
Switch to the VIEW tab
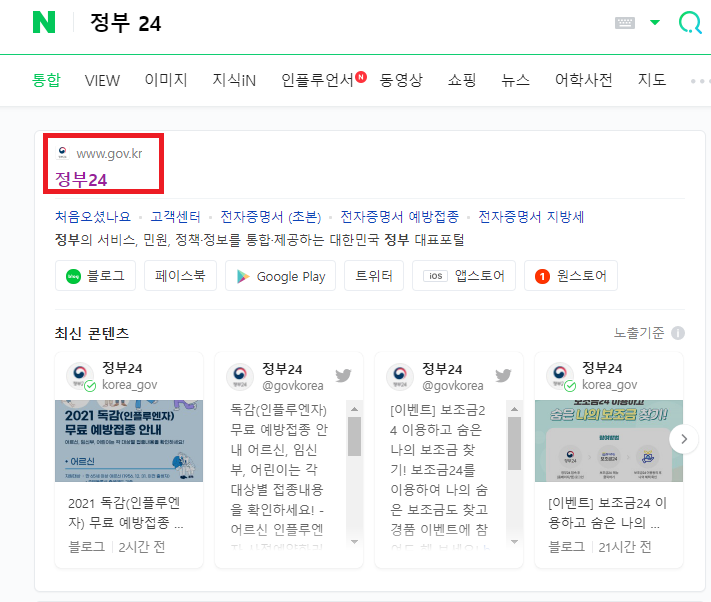coord(102,80)
